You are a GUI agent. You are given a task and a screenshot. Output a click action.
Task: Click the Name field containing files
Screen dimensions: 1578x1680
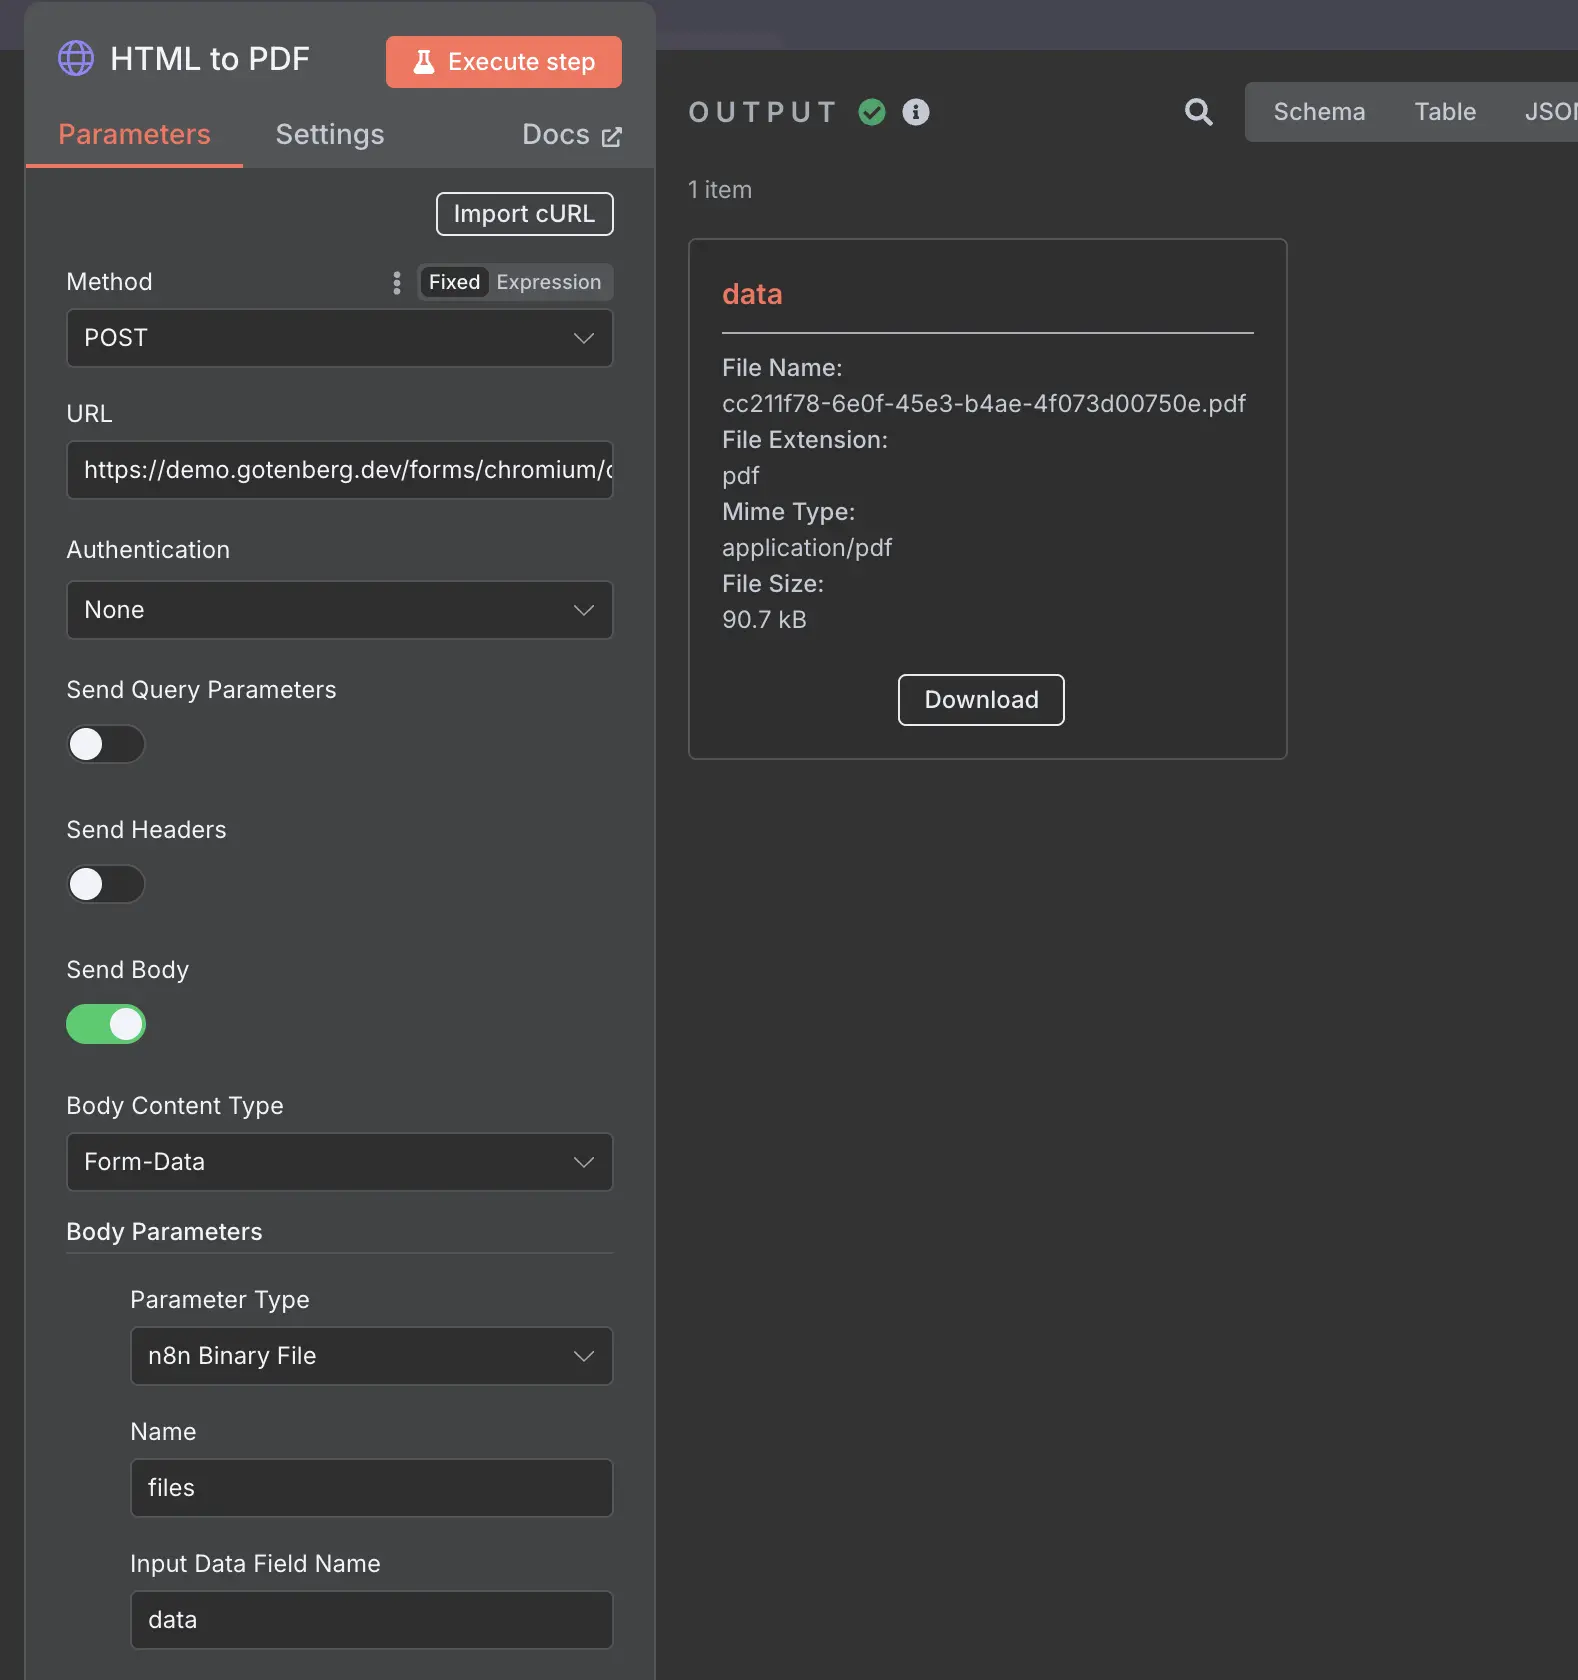(372, 1488)
